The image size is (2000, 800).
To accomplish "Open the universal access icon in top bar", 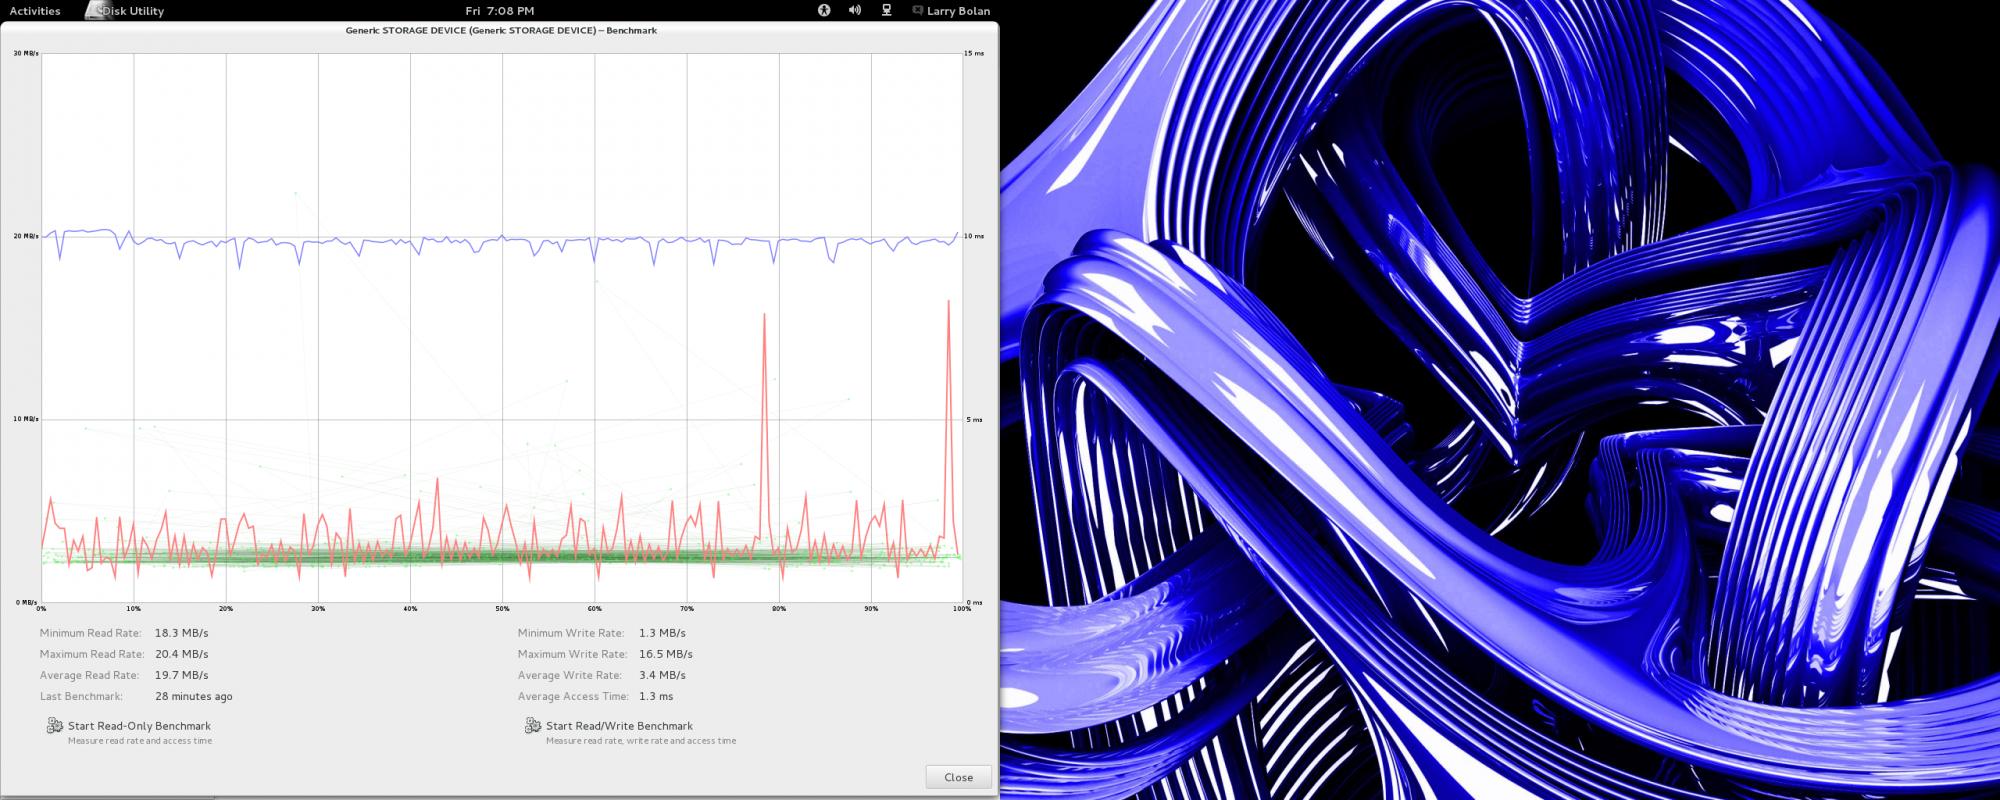I will coord(824,10).
